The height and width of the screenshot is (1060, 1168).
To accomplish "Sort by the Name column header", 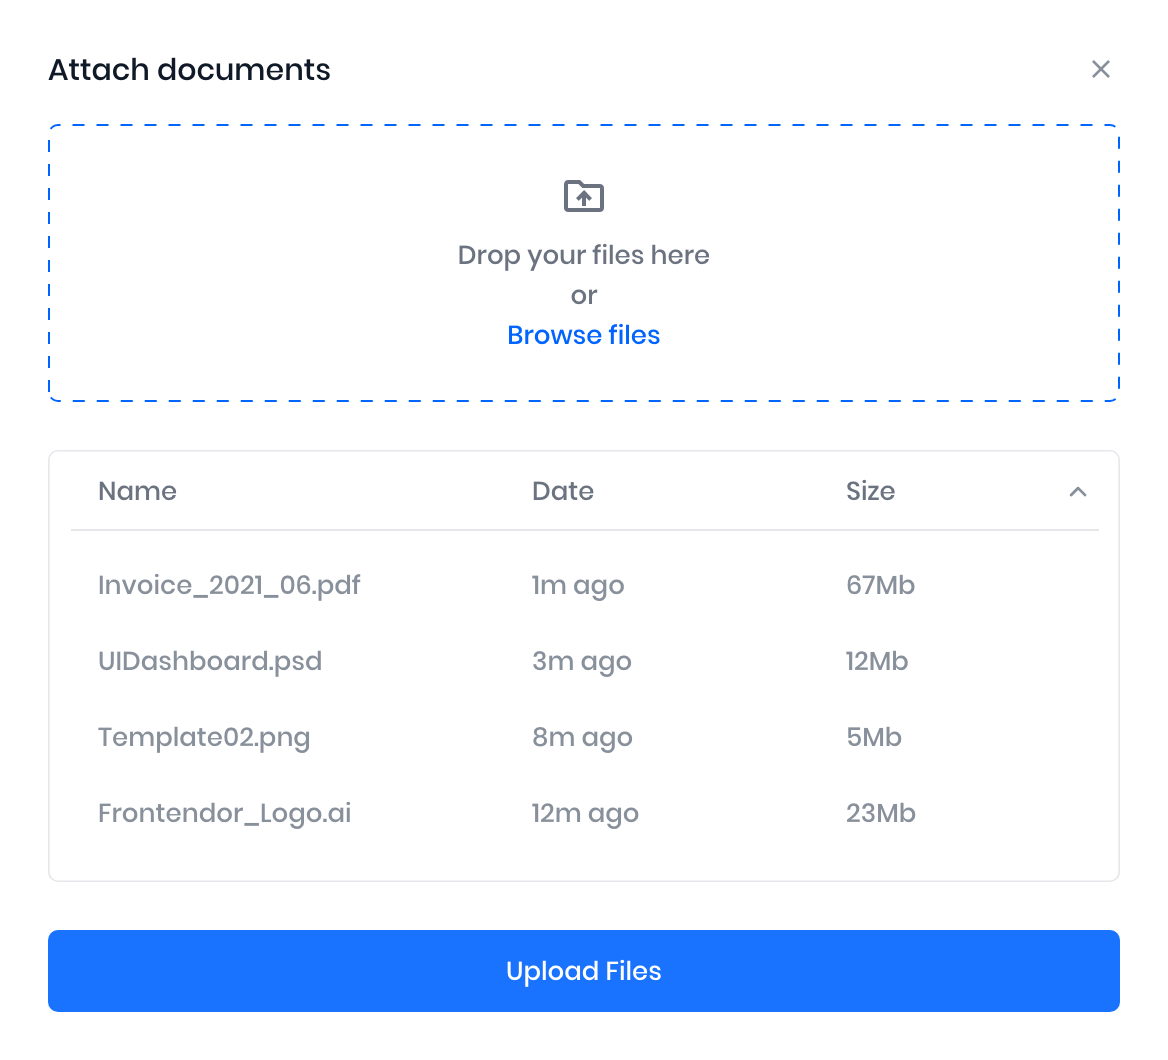I will pos(137,491).
